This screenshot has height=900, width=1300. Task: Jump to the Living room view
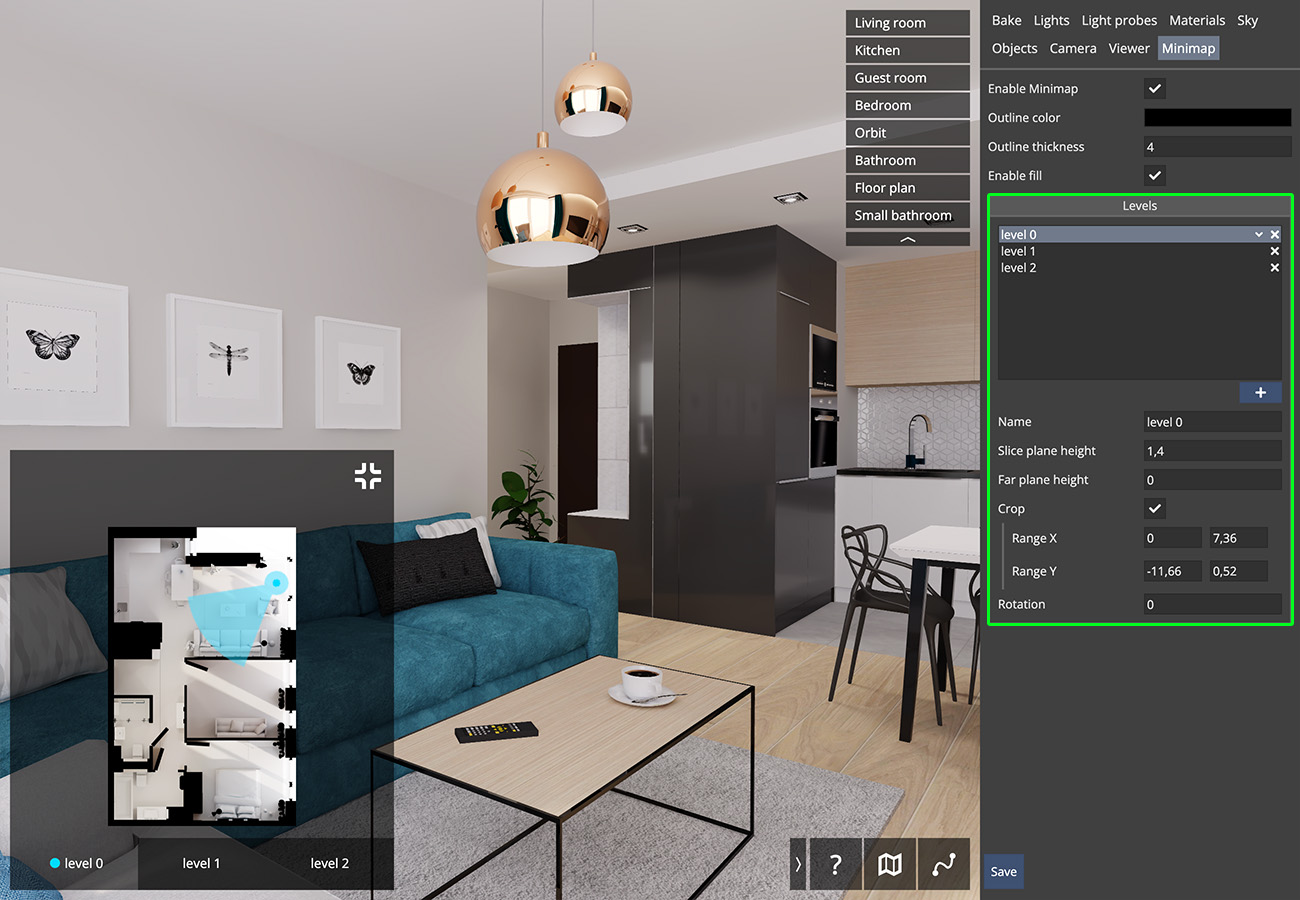(x=908, y=23)
